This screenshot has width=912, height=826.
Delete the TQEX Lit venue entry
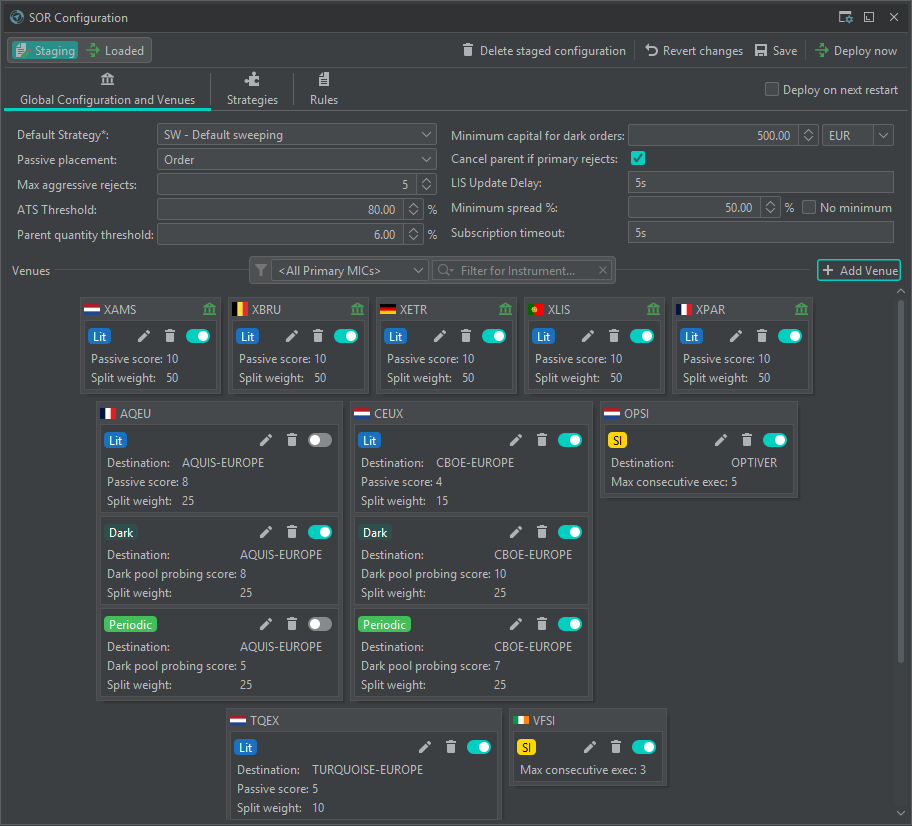tap(451, 747)
